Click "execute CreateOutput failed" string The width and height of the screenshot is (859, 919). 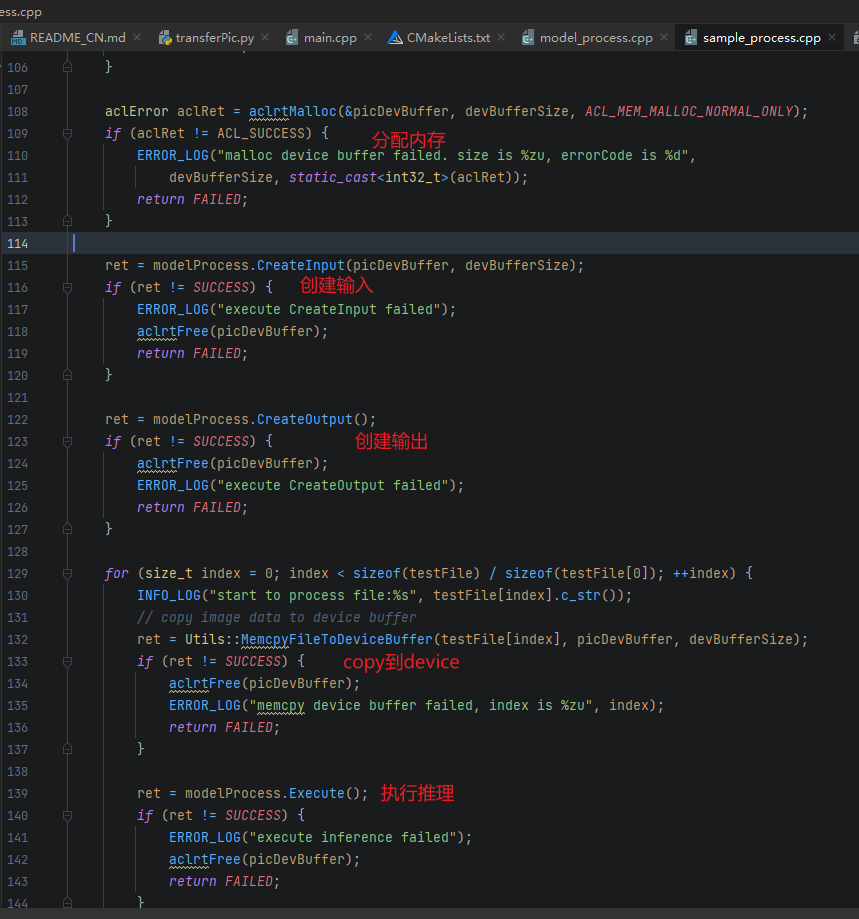click(333, 485)
